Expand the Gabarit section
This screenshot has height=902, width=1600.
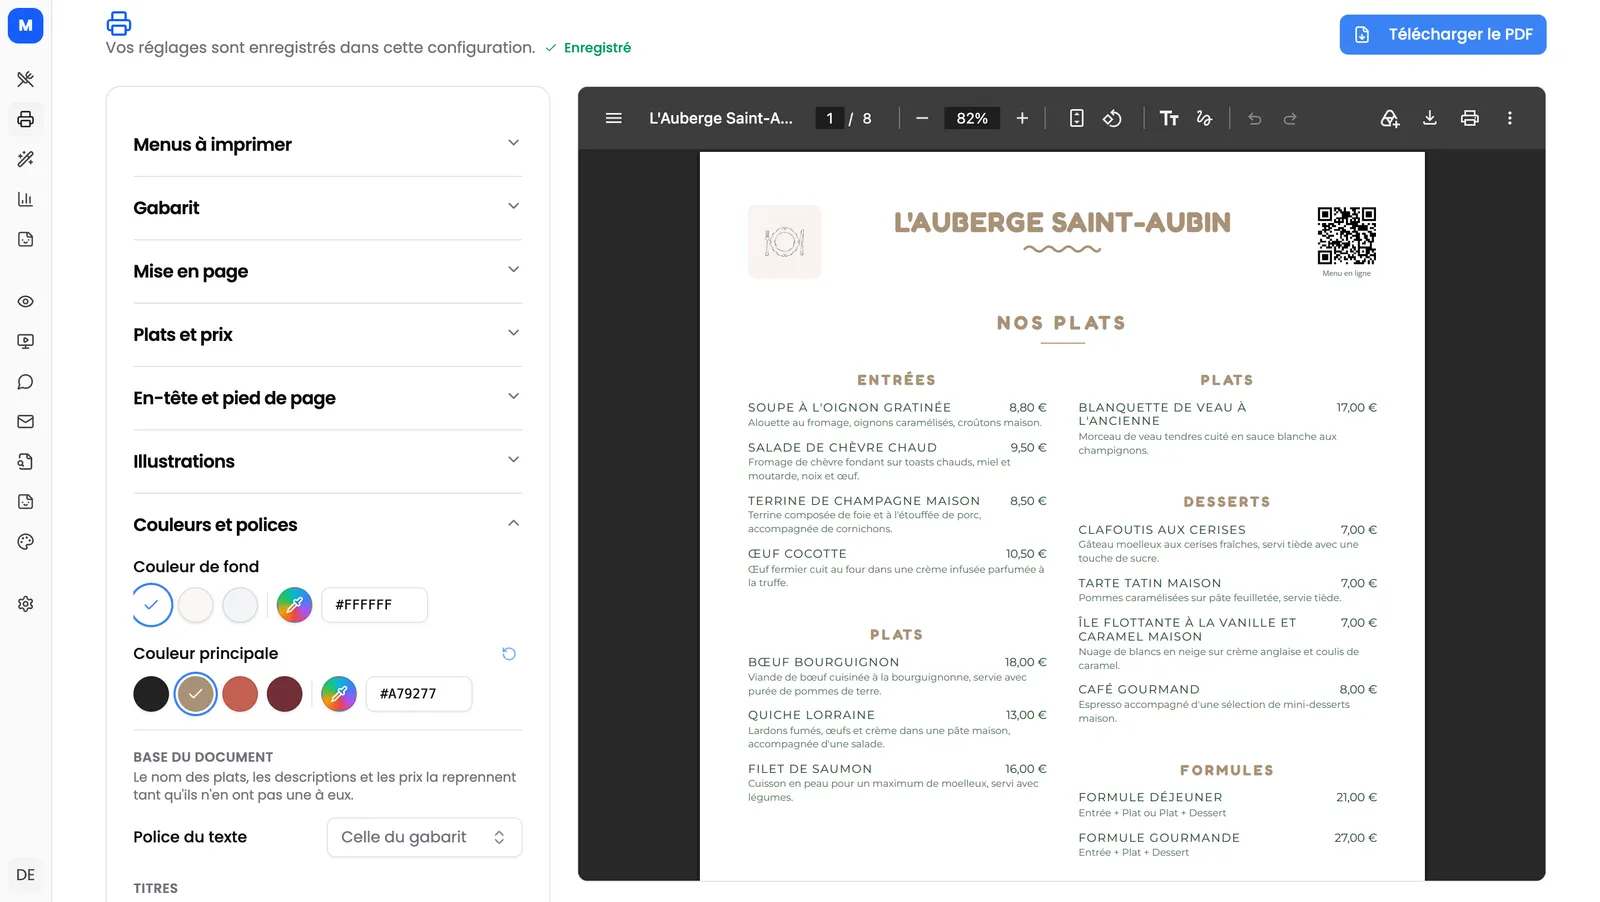pyautogui.click(x=328, y=208)
